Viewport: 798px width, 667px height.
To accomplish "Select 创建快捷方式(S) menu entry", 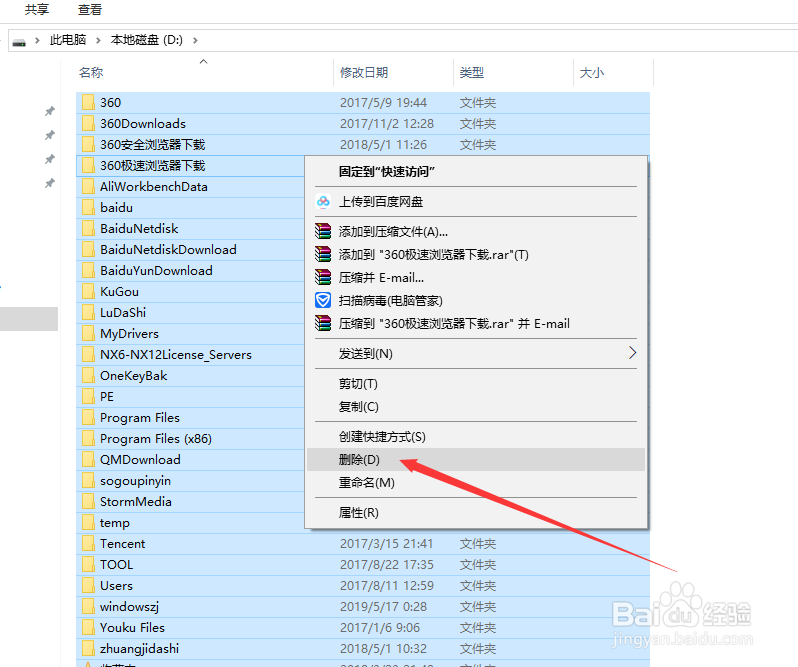I will (x=476, y=437).
